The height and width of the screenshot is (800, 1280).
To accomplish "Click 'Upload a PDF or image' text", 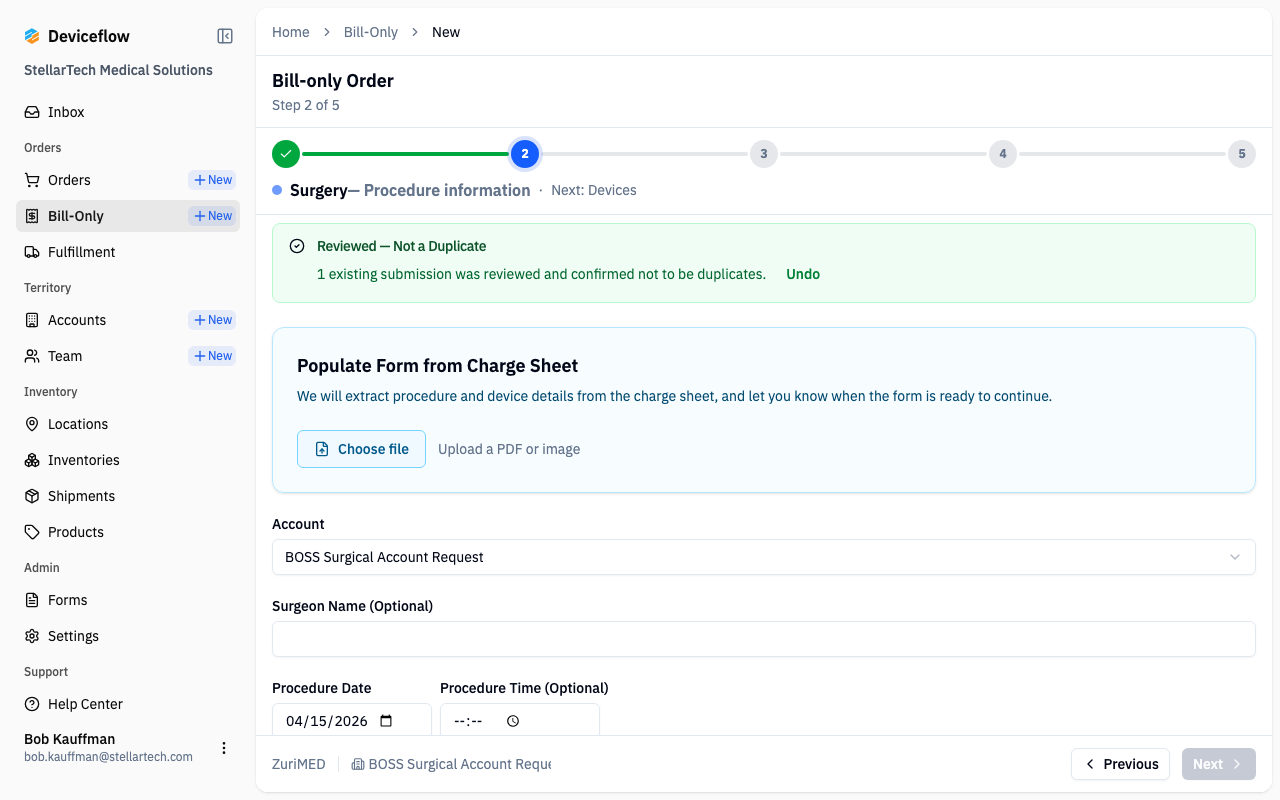I will (509, 449).
